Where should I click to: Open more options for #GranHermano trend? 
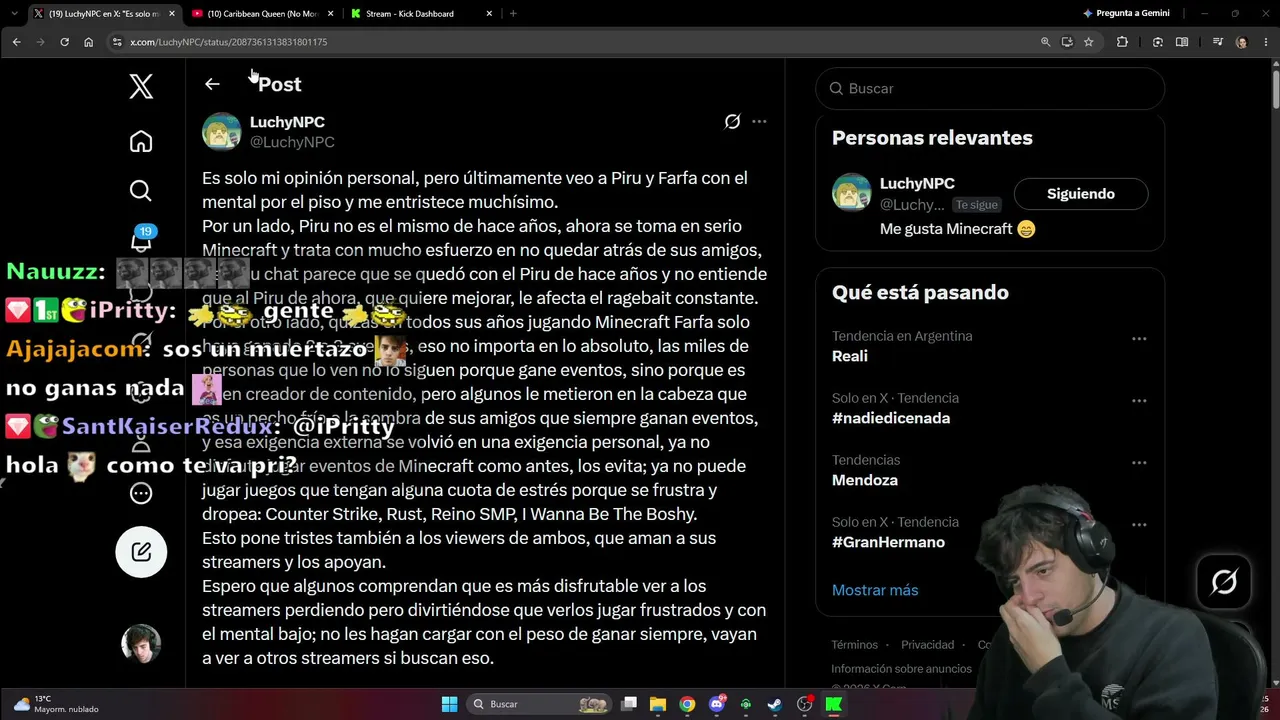(1139, 525)
